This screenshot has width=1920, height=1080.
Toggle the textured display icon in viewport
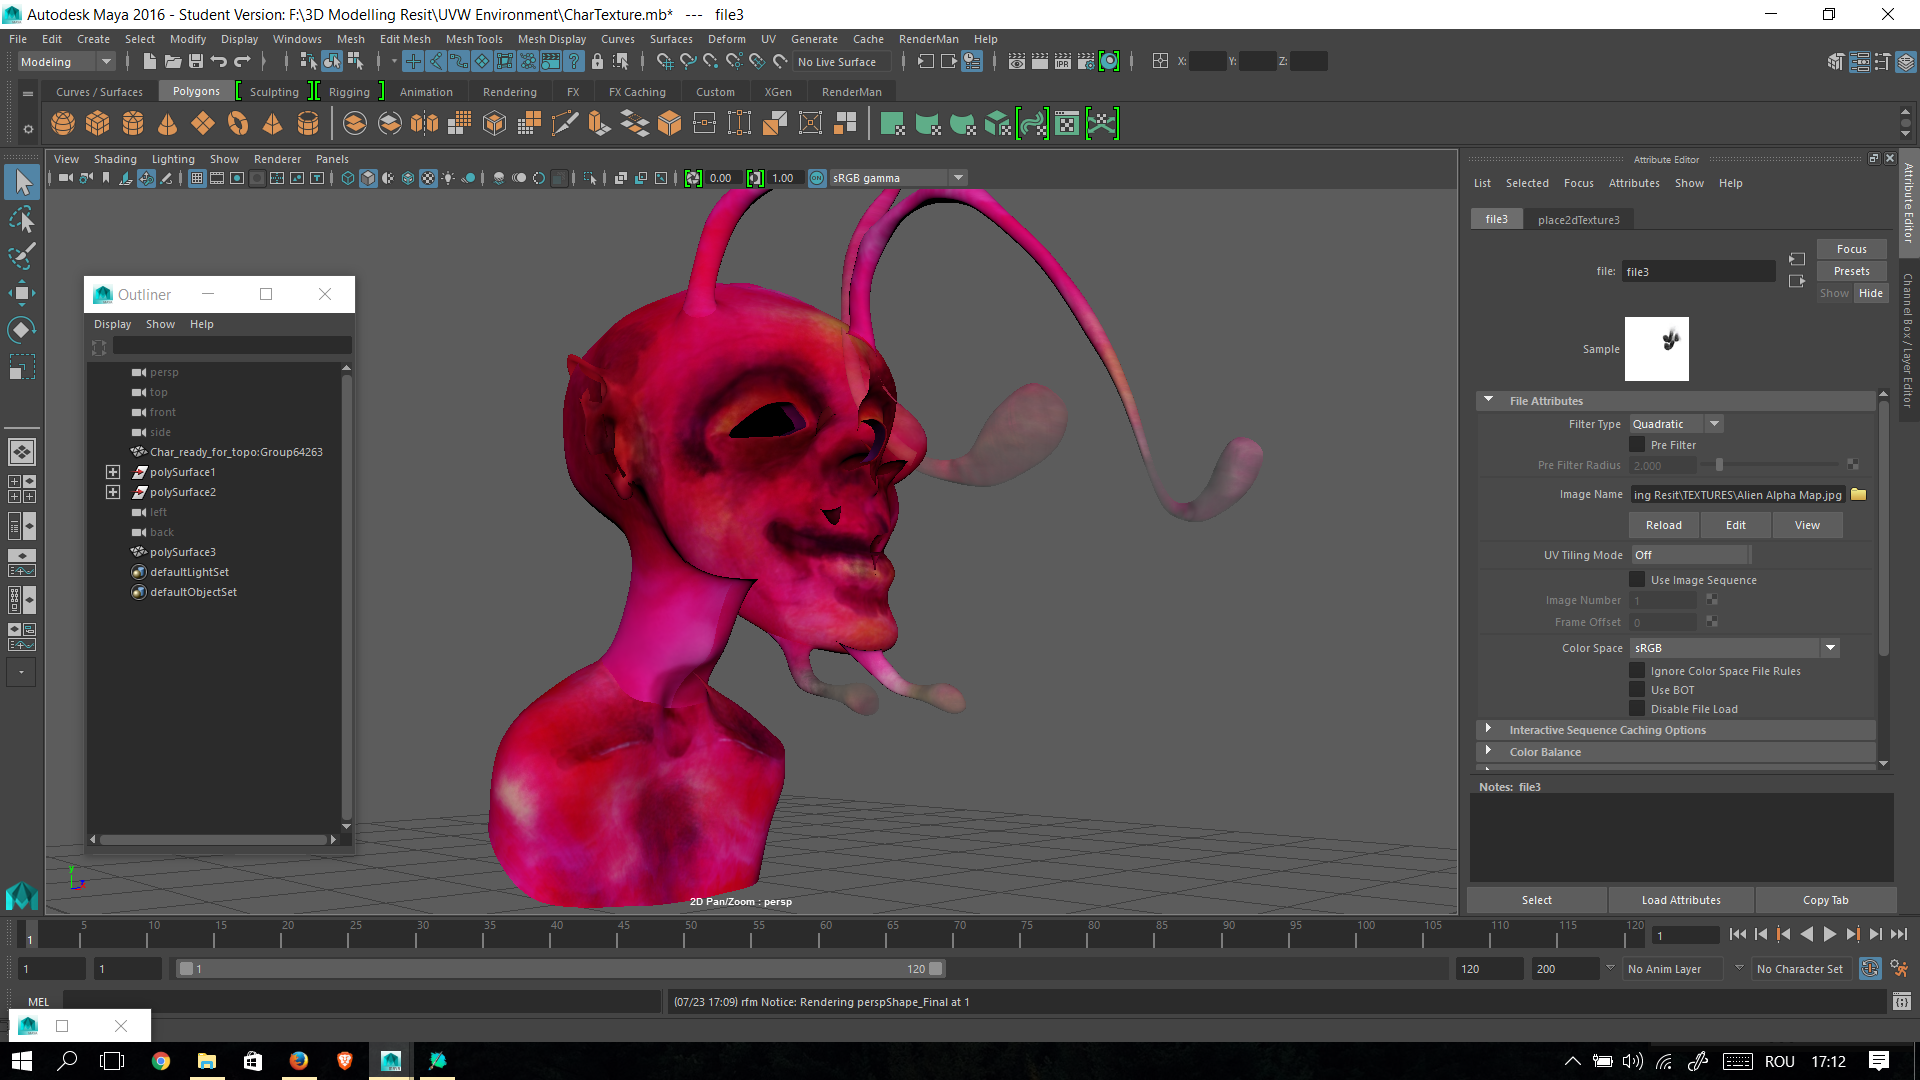(x=428, y=178)
